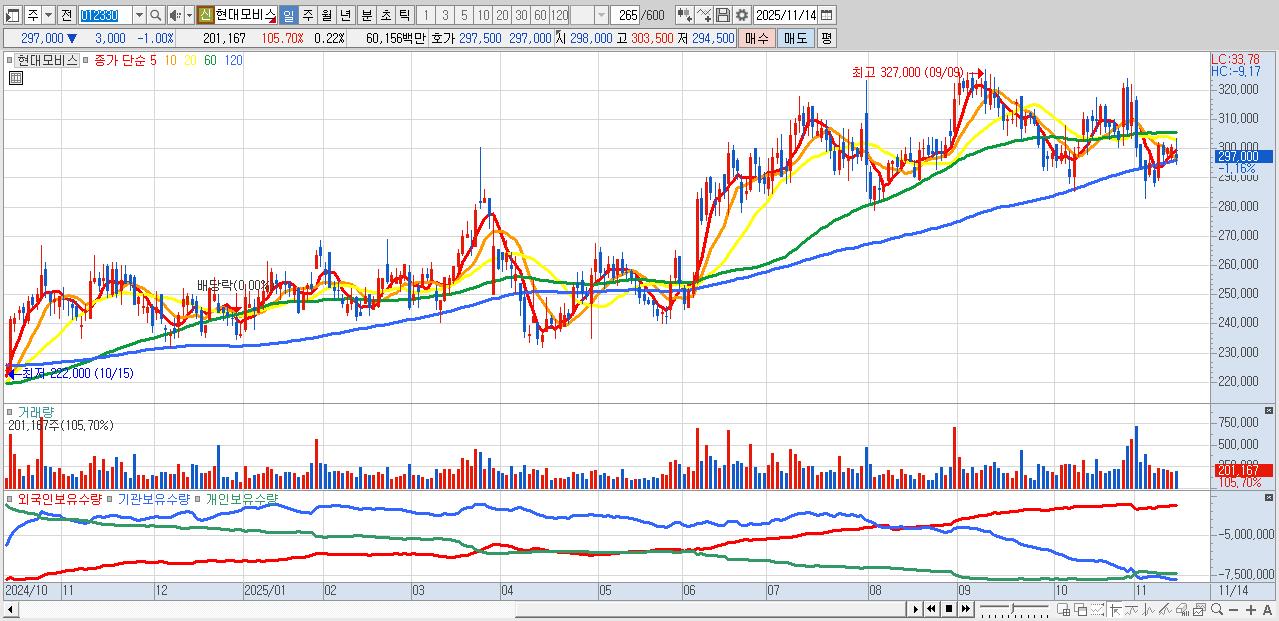Screen dimensions: 1279x621
Task: Click the 현대모비스 chart legend label
Action: [x=48, y=60]
